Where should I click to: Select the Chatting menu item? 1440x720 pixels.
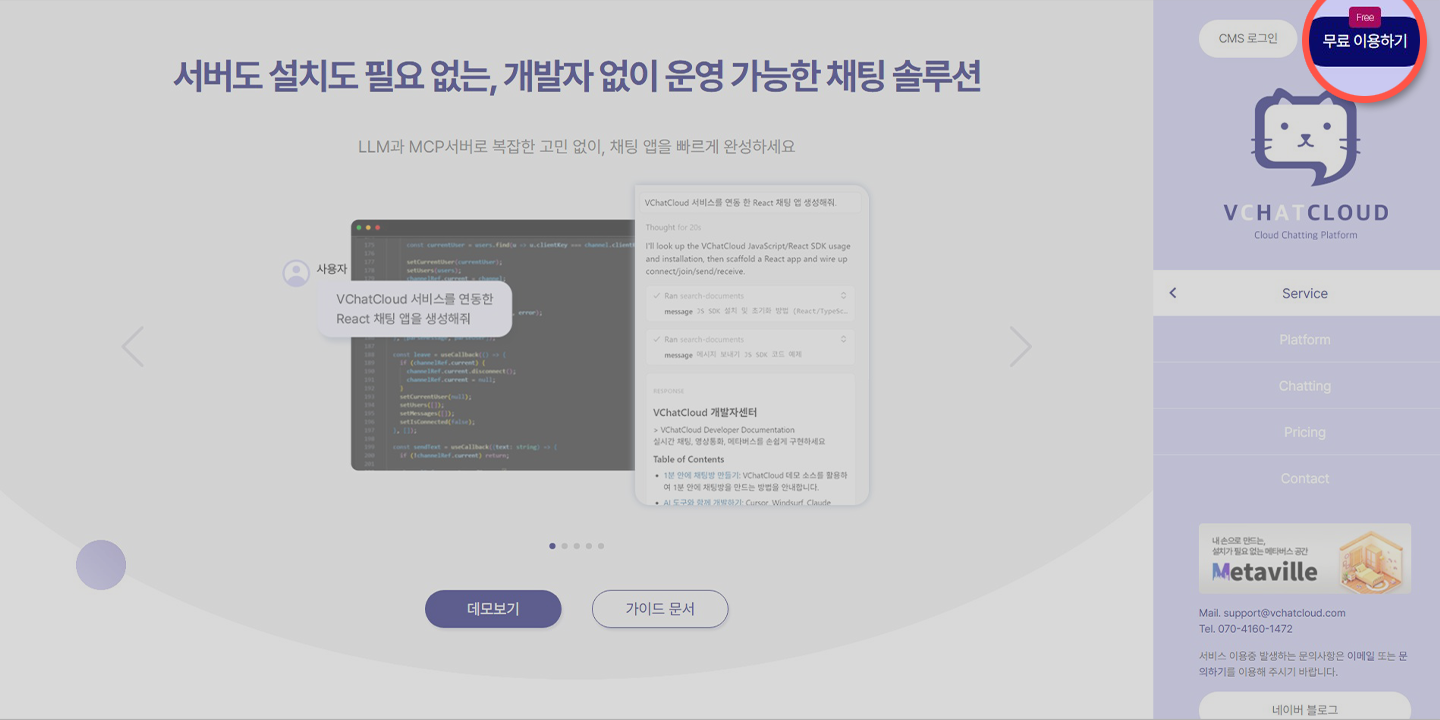pyautogui.click(x=1305, y=385)
